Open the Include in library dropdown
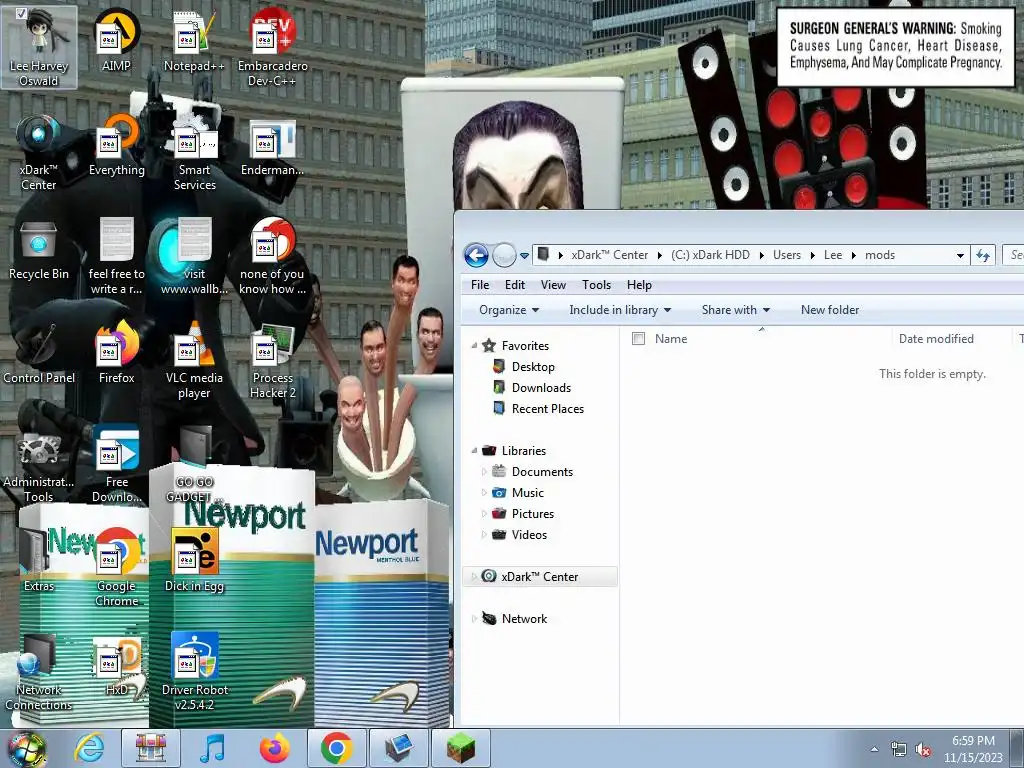This screenshot has width=1024, height=768. tap(620, 310)
